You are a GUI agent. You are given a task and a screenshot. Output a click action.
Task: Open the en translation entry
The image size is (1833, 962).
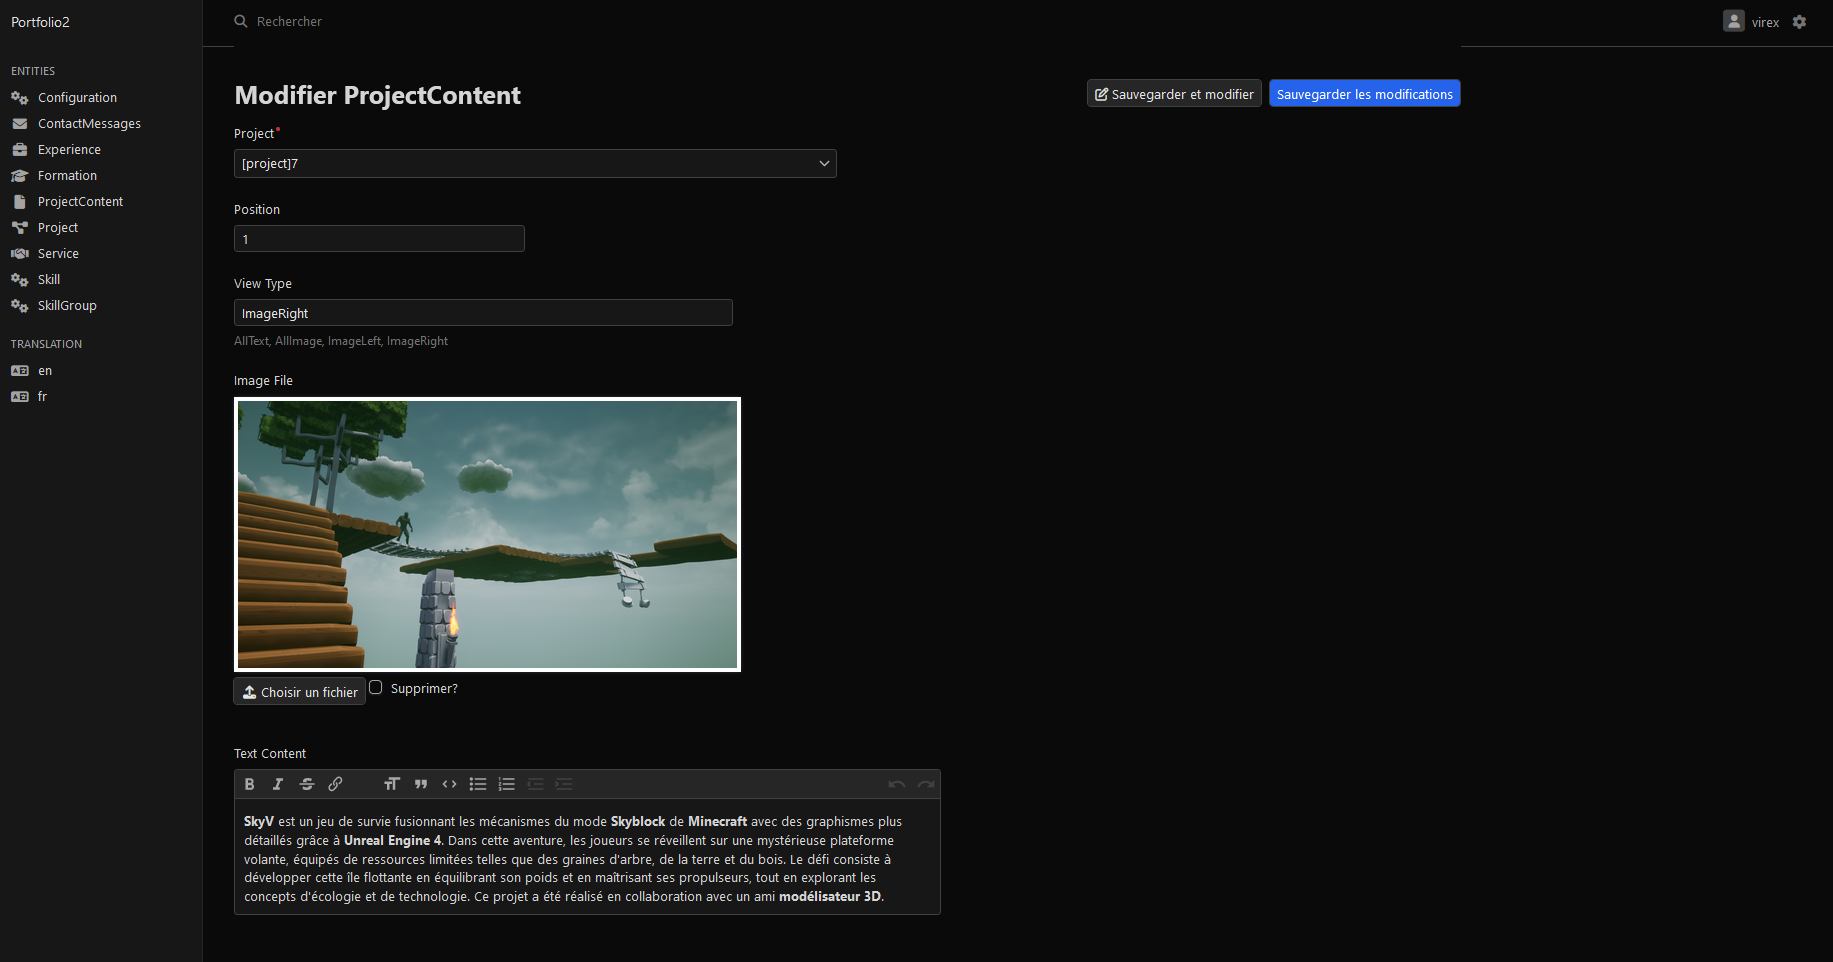pyautogui.click(x=45, y=371)
